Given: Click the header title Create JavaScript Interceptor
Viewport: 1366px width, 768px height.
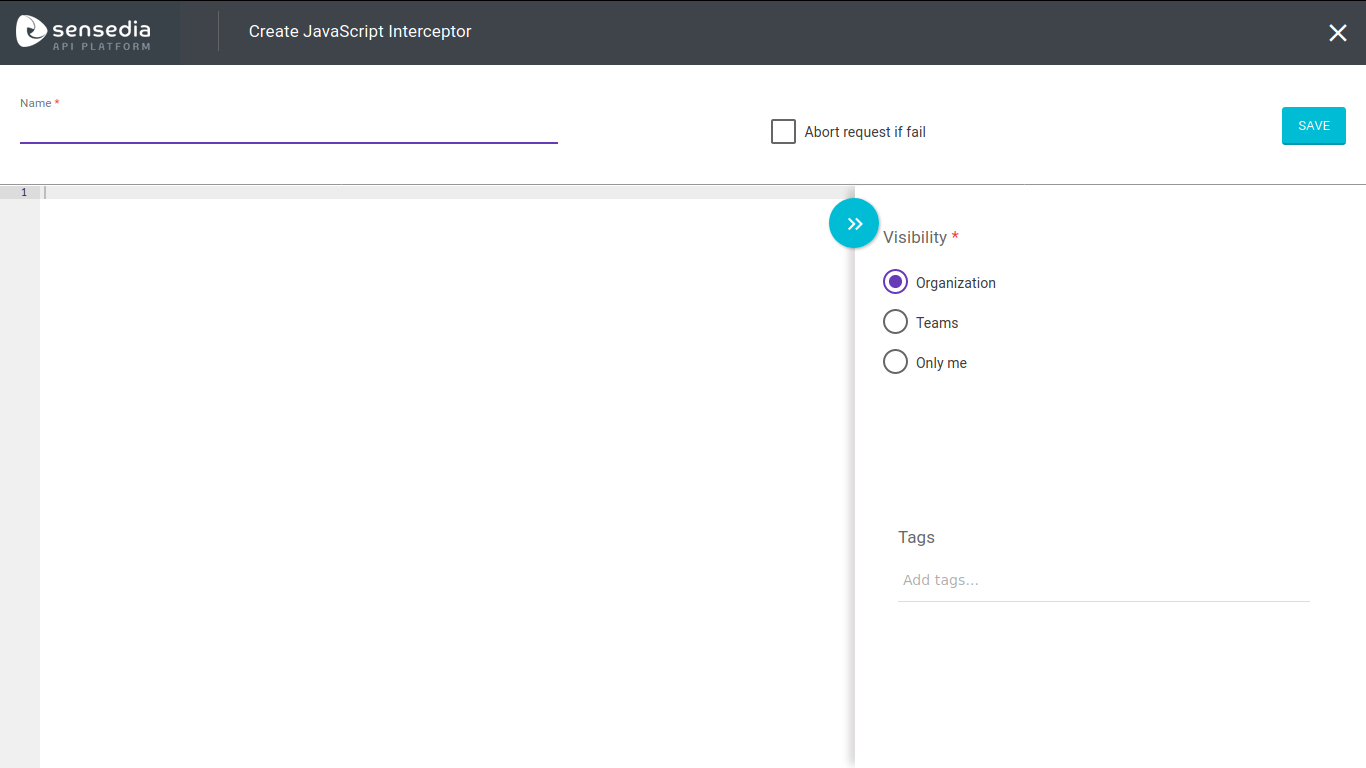Looking at the screenshot, I should pos(360,31).
